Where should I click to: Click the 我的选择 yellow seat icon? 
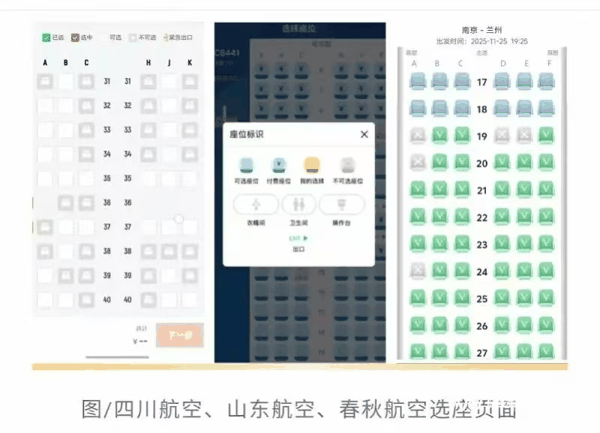tap(312, 166)
